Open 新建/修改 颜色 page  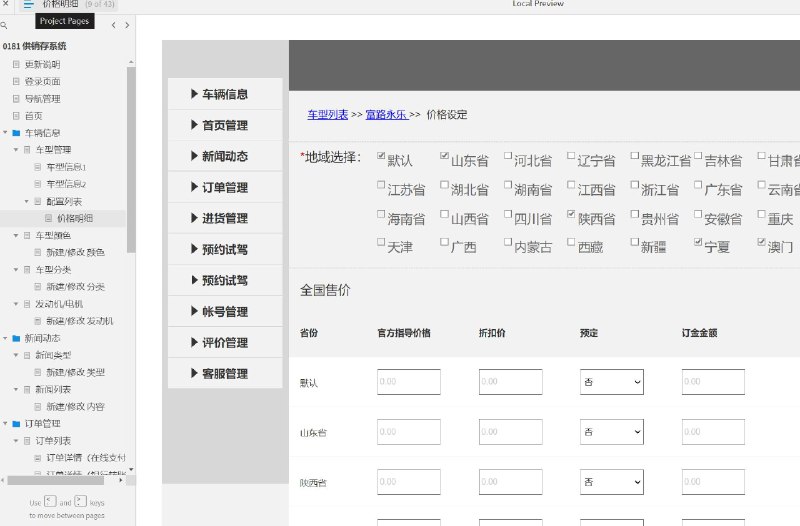pyautogui.click(x=75, y=253)
